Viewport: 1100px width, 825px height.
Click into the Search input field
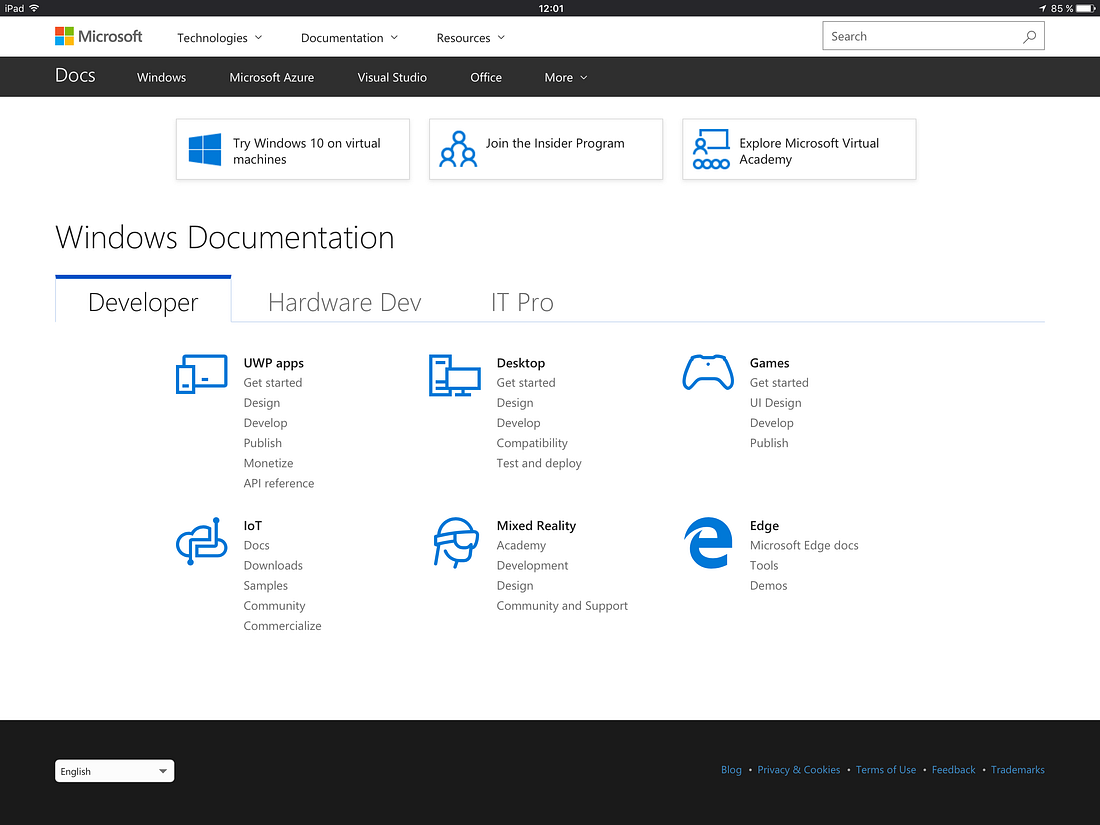(920, 37)
